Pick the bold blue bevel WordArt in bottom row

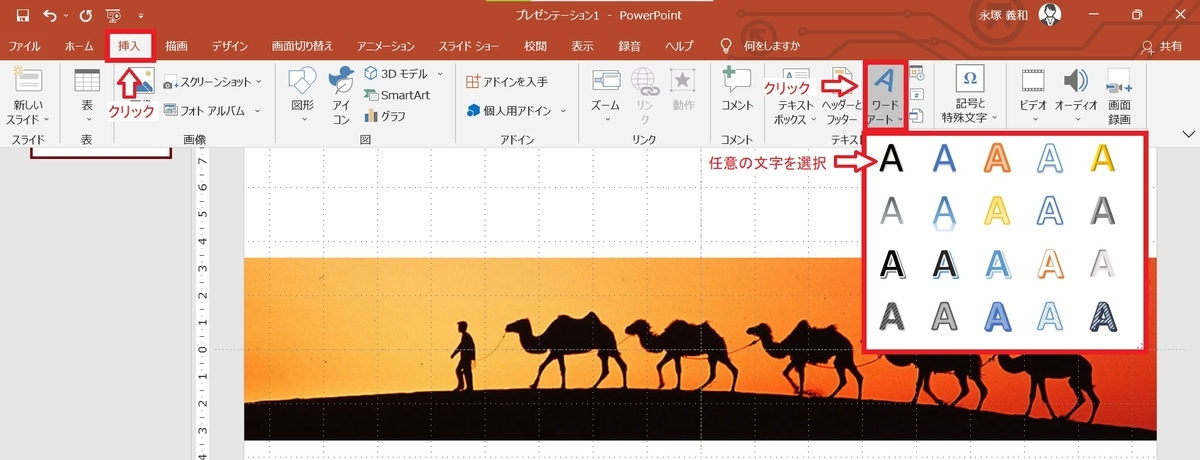point(999,316)
